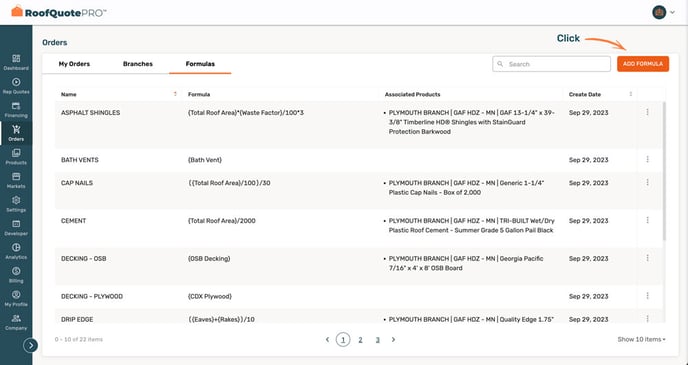
Task: Go to page 1
Action: click(x=343, y=340)
